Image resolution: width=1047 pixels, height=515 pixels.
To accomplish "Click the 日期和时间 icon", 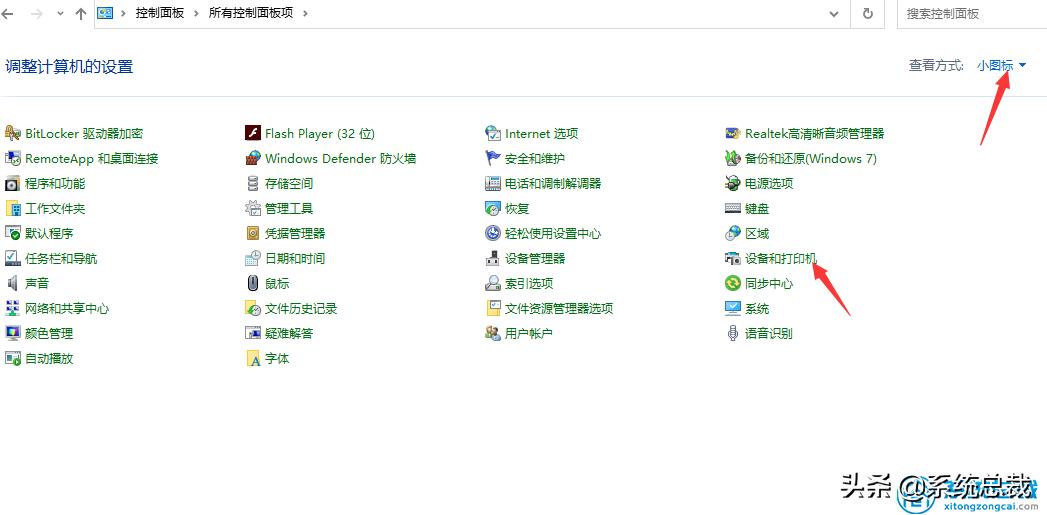I will point(252,259).
